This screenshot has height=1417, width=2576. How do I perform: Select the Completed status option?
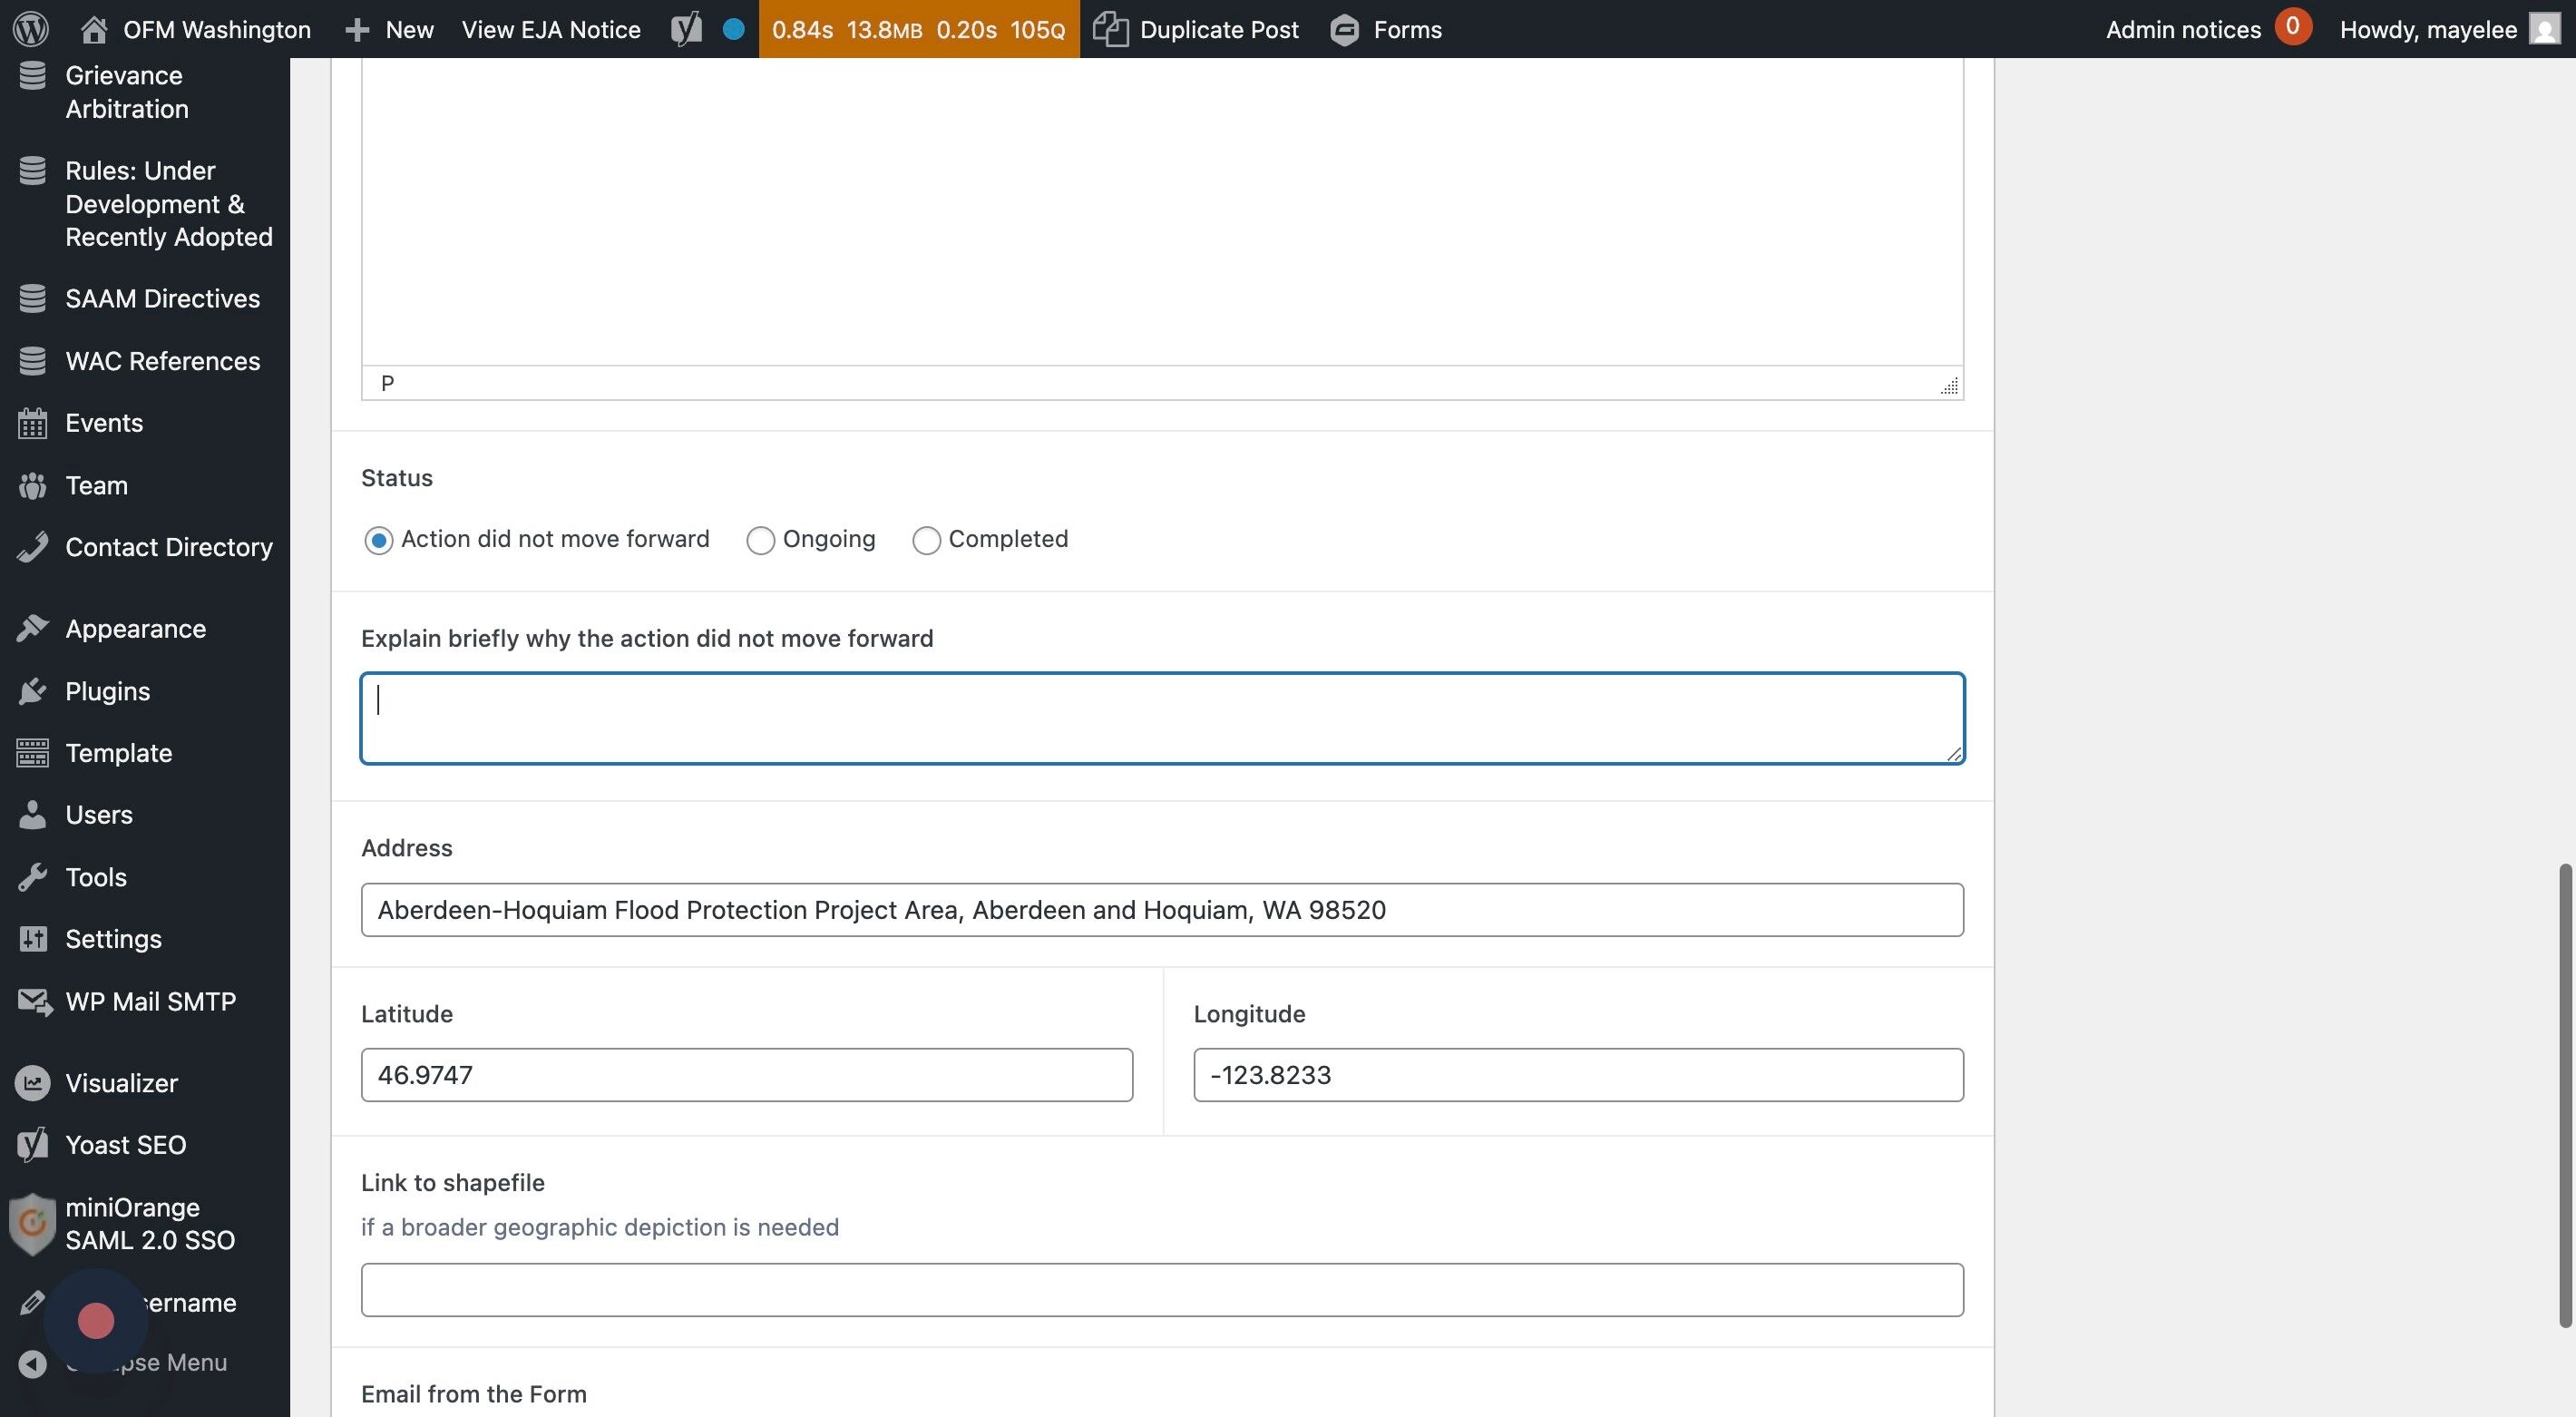926,541
